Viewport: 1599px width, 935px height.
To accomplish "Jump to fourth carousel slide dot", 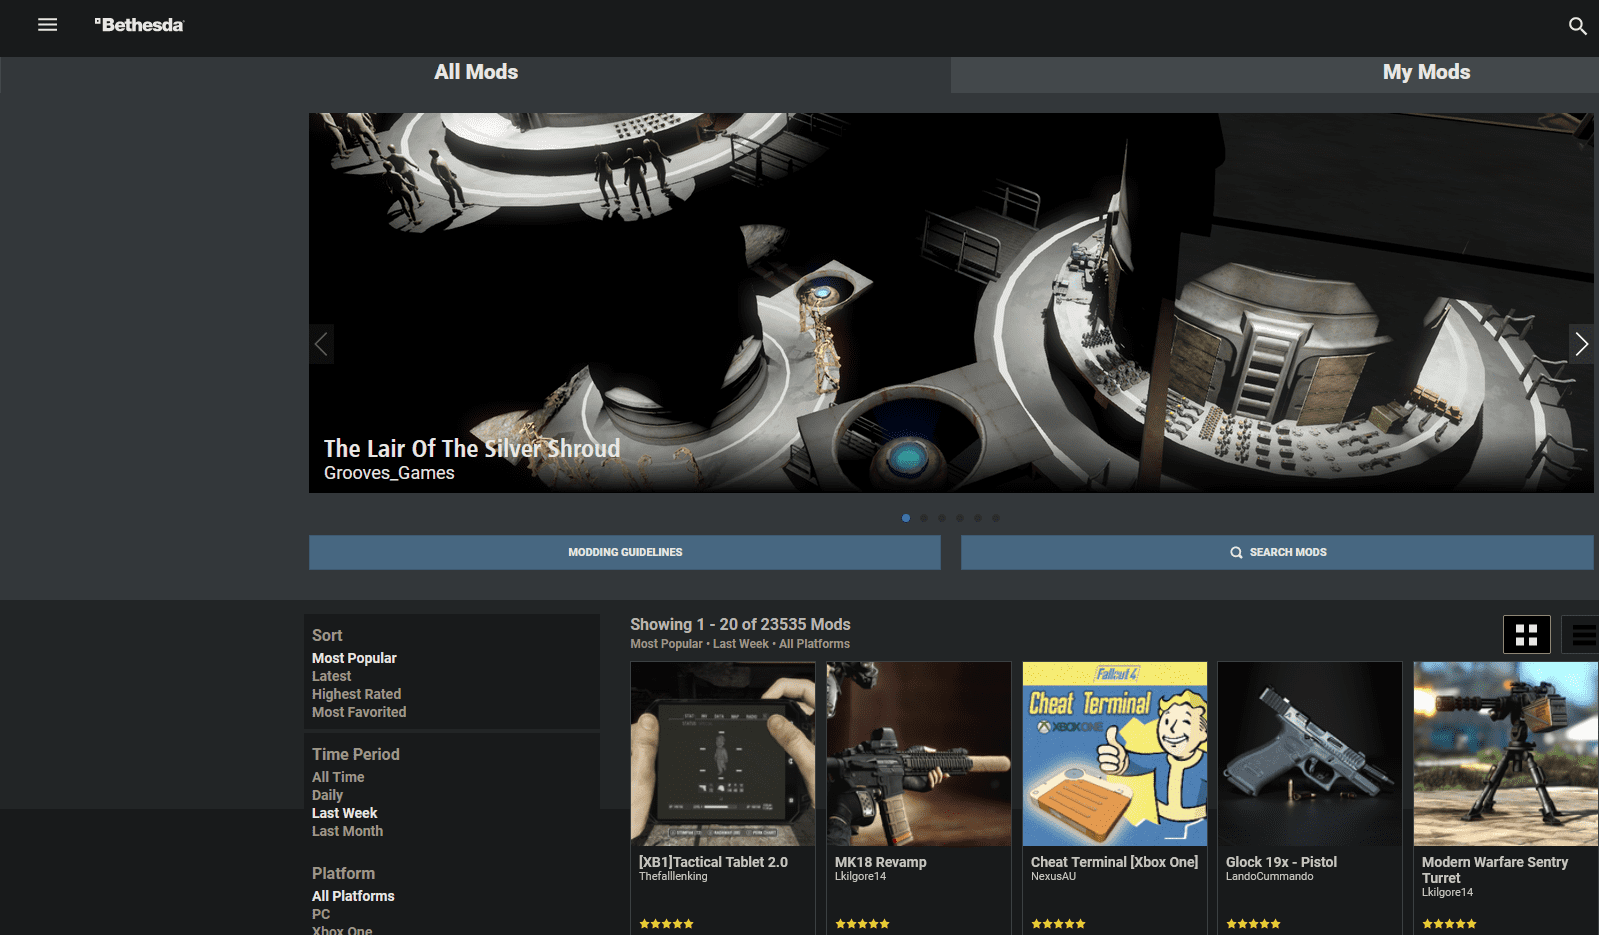I will (x=960, y=518).
